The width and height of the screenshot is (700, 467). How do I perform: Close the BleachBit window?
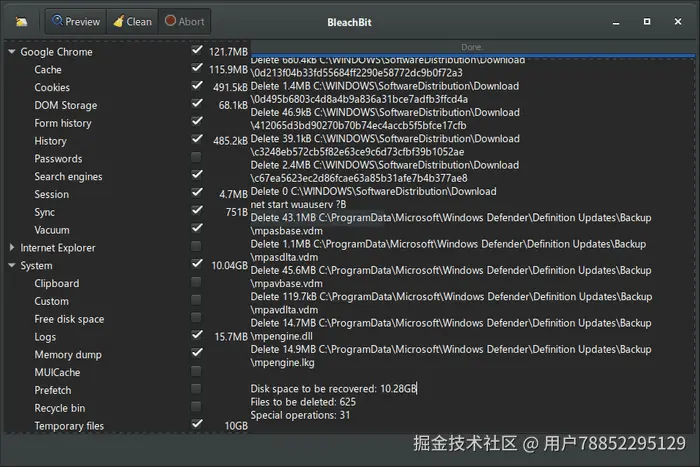678,21
